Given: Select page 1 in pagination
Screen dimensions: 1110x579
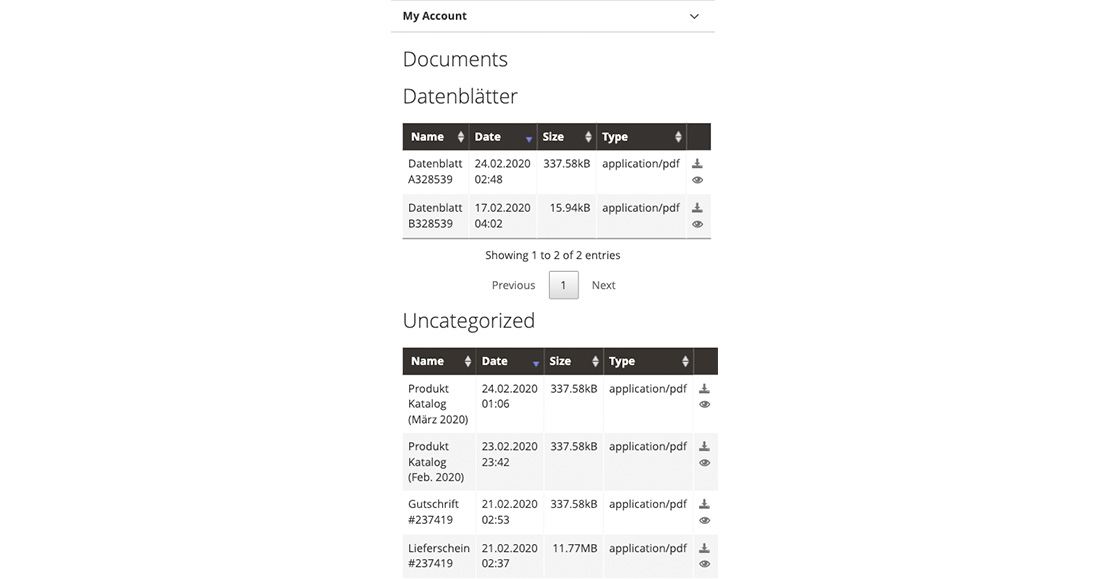Looking at the screenshot, I should click(563, 285).
